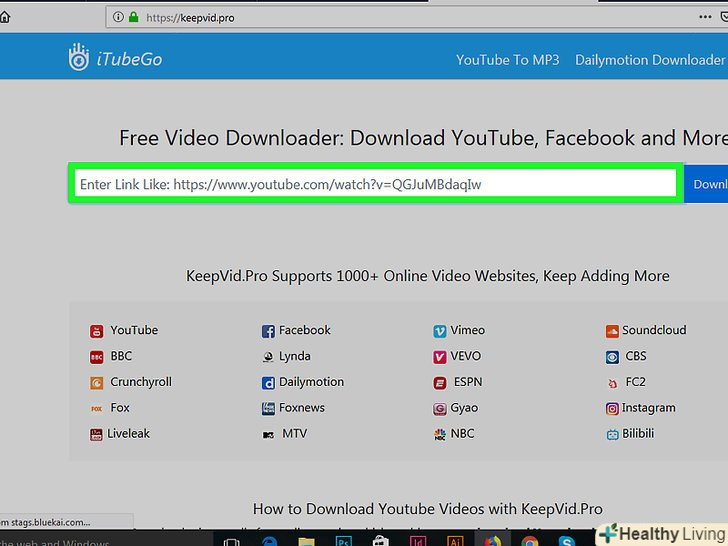Click the CBS eye icon
The height and width of the screenshot is (546, 728).
point(612,357)
